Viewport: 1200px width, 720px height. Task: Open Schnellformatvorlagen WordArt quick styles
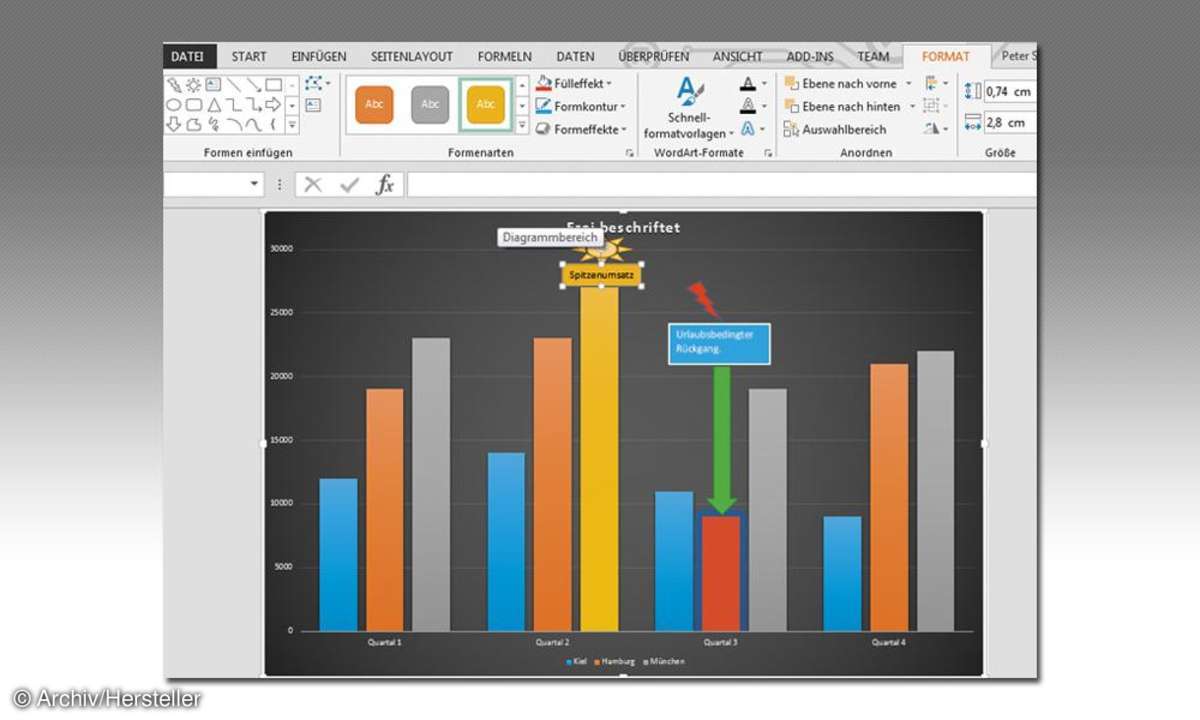688,109
